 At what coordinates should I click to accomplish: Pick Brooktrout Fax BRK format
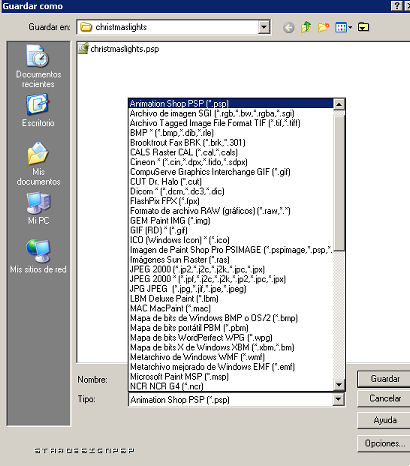[231, 143]
